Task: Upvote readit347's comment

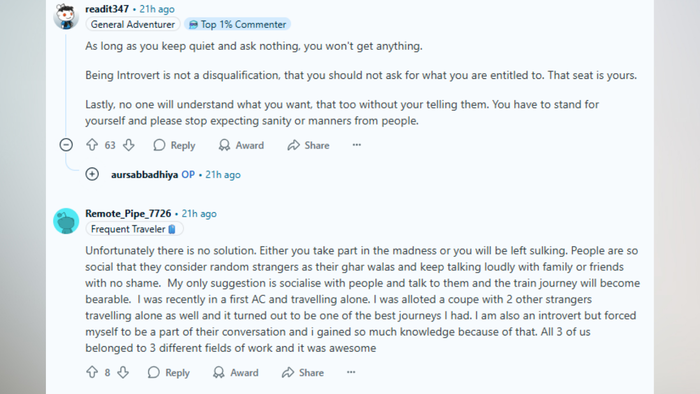Action: [x=92, y=145]
